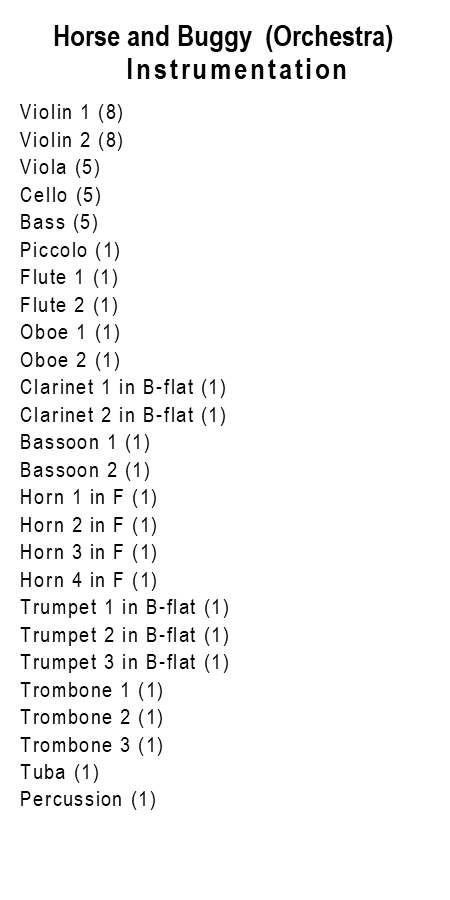Click the Horse and Buggy (Orchestra) title
Viewport: 450px width, 900px height.
pyautogui.click(x=223, y=38)
